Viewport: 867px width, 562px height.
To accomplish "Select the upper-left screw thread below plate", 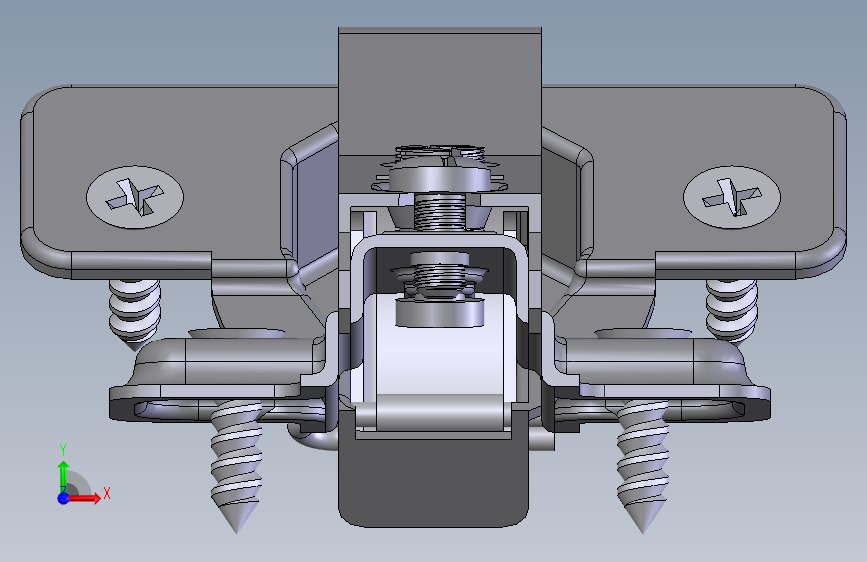I will (x=134, y=313).
